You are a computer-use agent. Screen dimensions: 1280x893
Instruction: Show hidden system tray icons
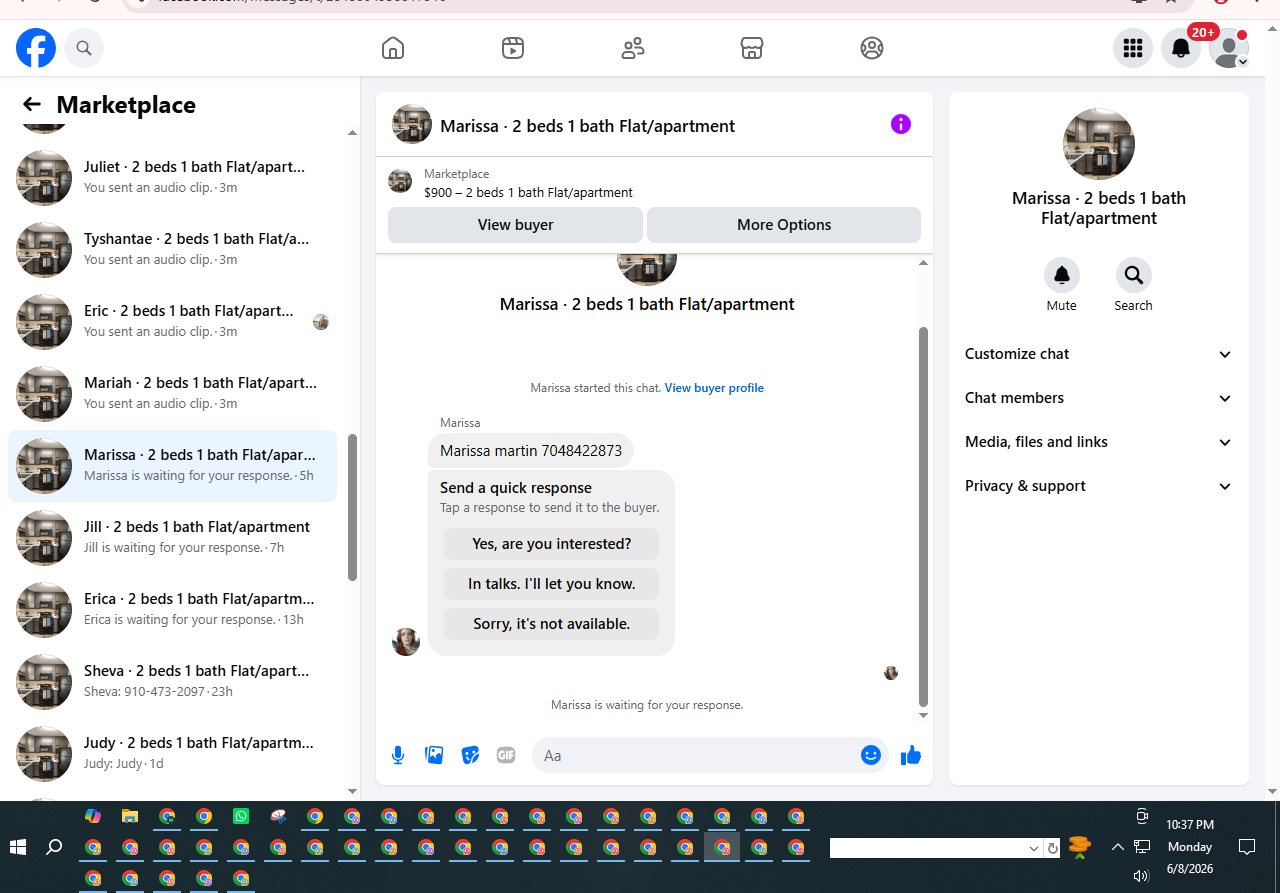pos(1117,847)
